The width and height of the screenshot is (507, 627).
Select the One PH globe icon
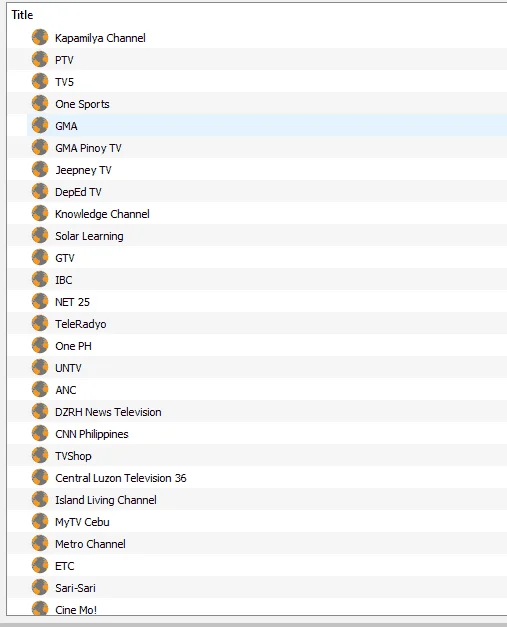point(40,345)
